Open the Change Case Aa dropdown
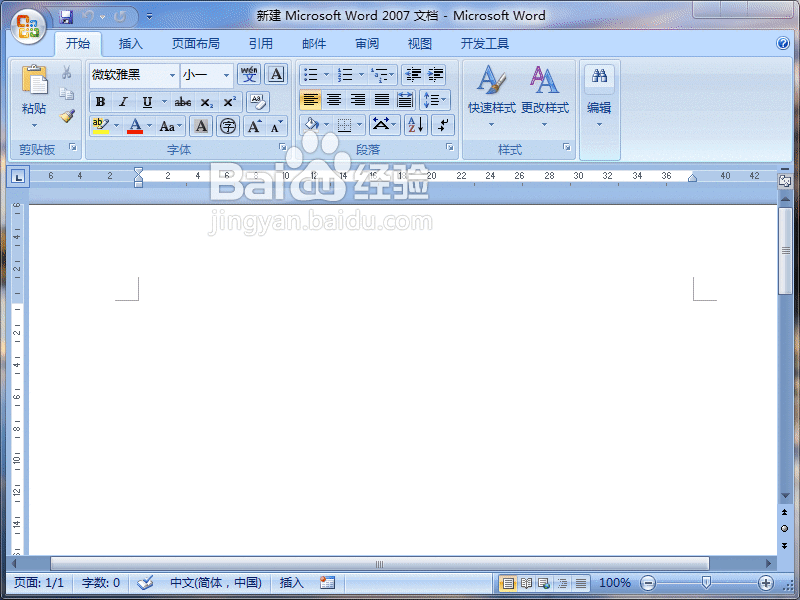 170,126
